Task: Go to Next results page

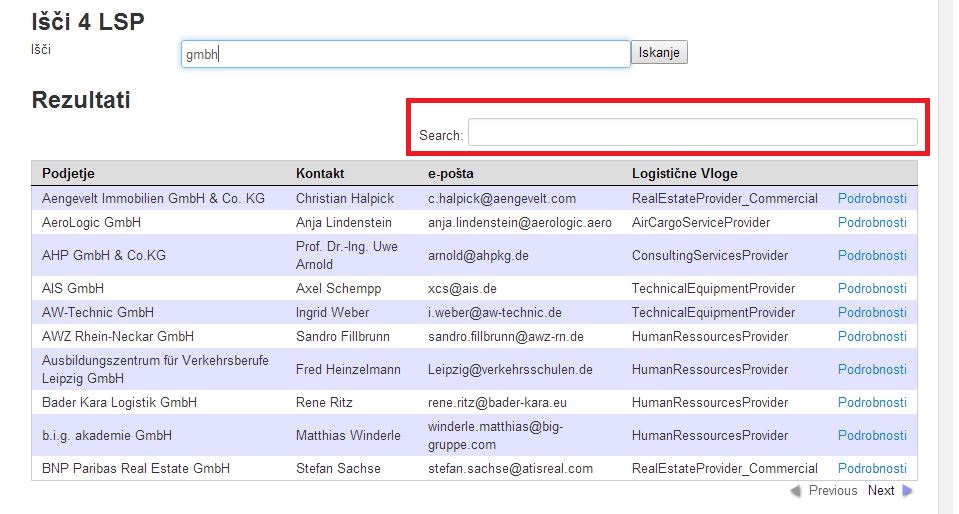Action: pos(881,491)
